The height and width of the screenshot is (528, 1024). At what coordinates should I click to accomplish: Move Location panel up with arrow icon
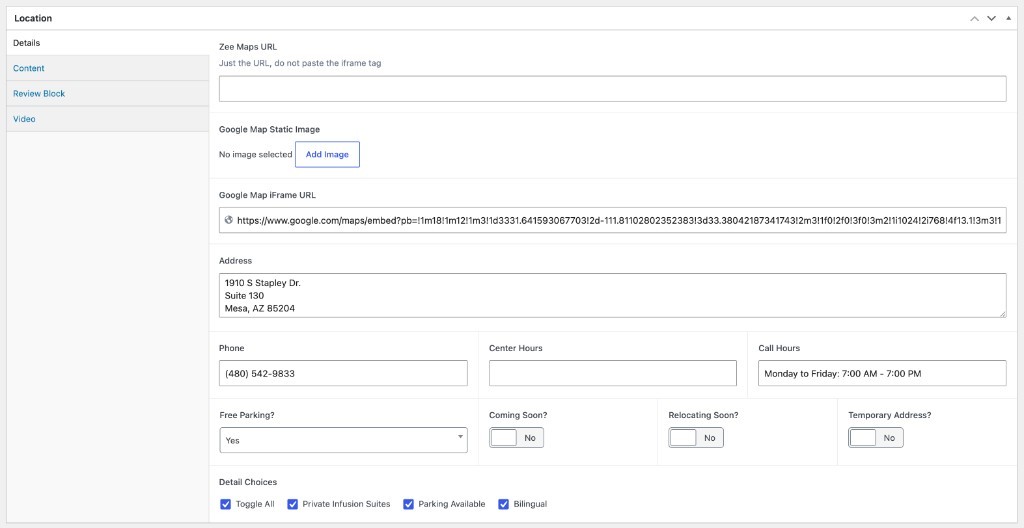pos(974,18)
